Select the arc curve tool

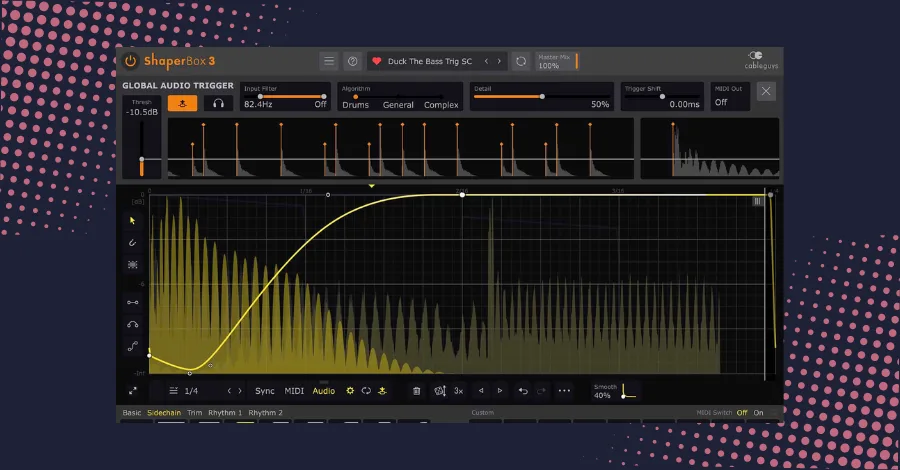pyautogui.click(x=133, y=324)
